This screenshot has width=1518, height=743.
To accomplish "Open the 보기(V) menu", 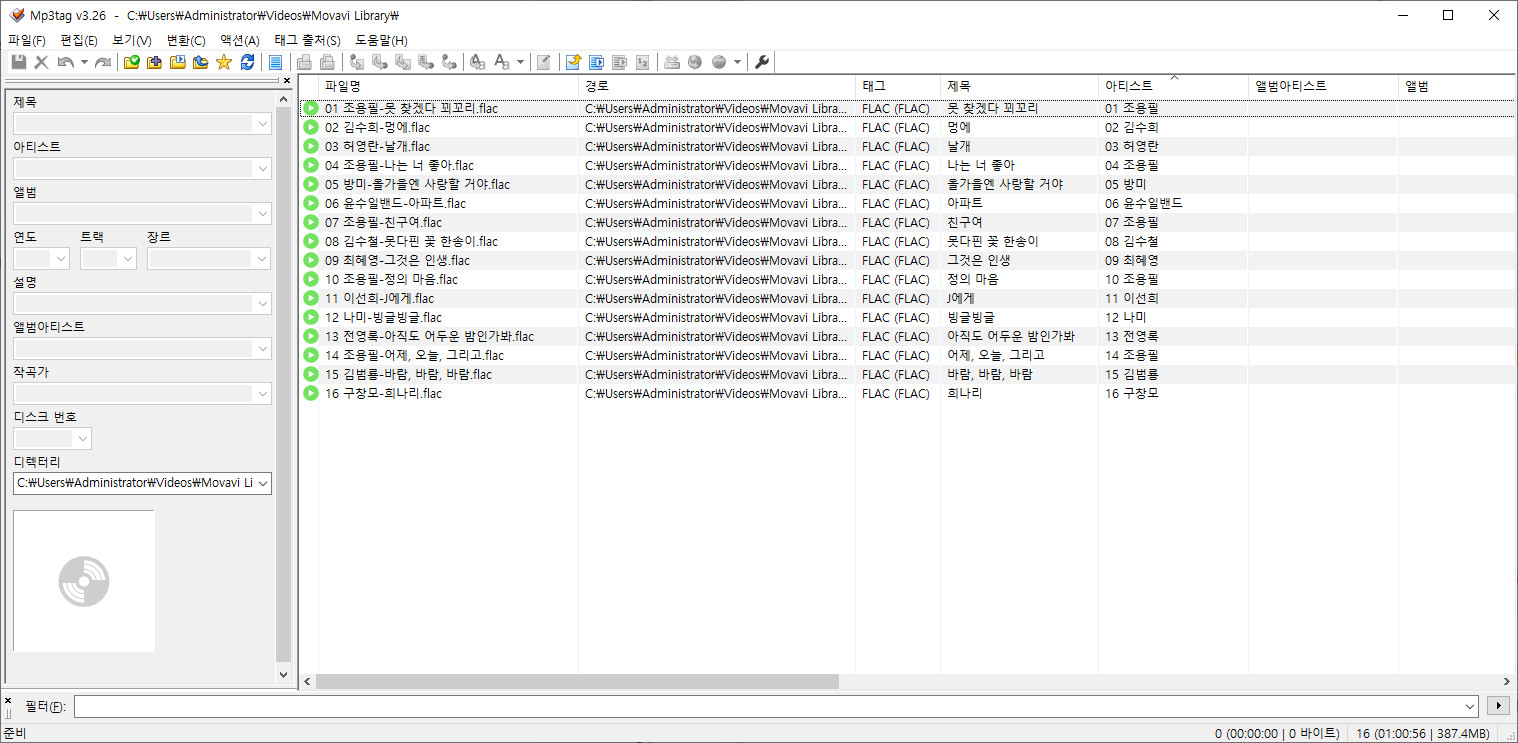I will 132,40.
